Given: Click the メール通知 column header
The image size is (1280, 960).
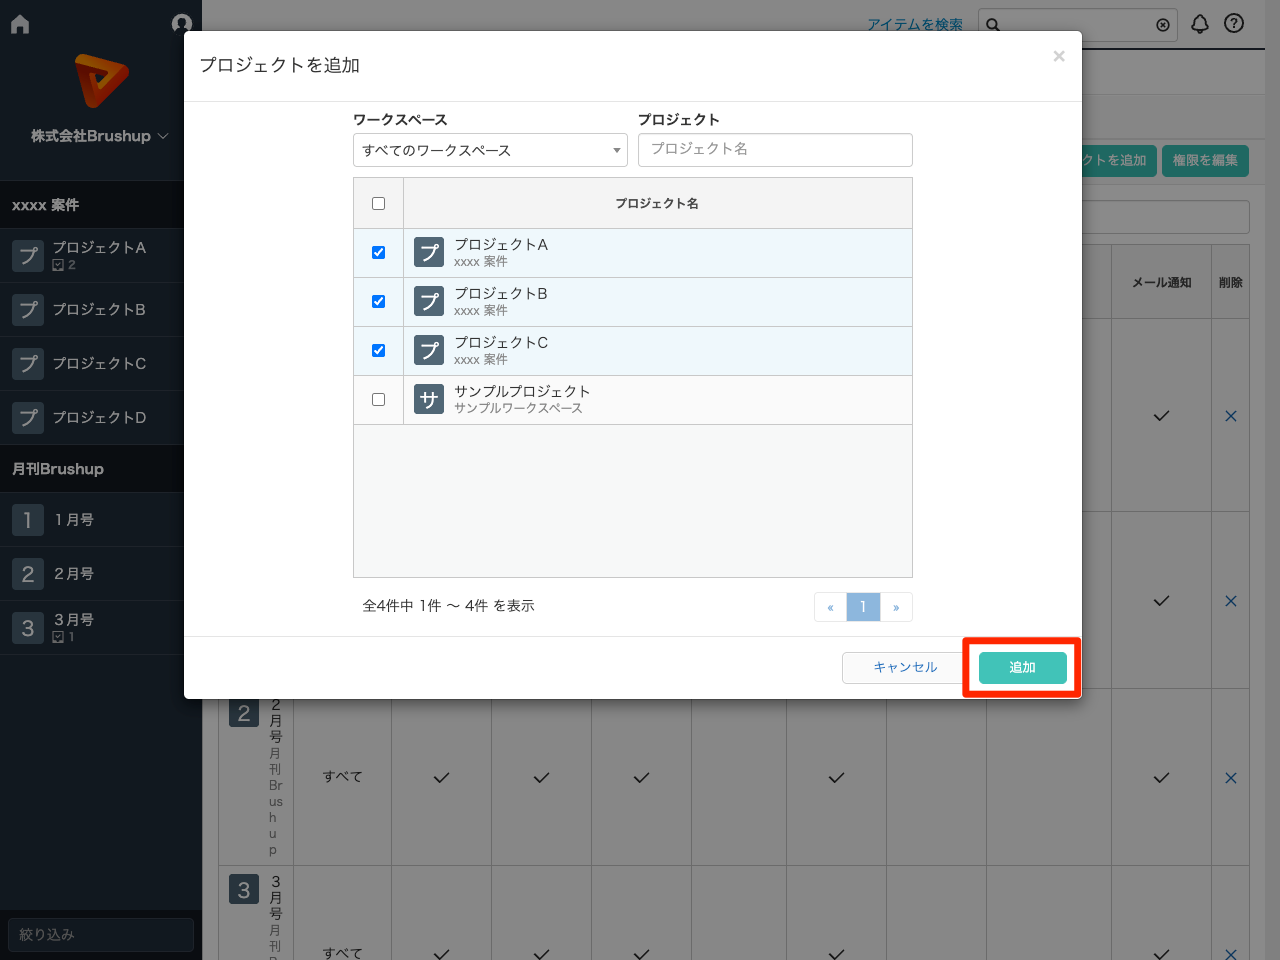Looking at the screenshot, I should (x=1161, y=283).
